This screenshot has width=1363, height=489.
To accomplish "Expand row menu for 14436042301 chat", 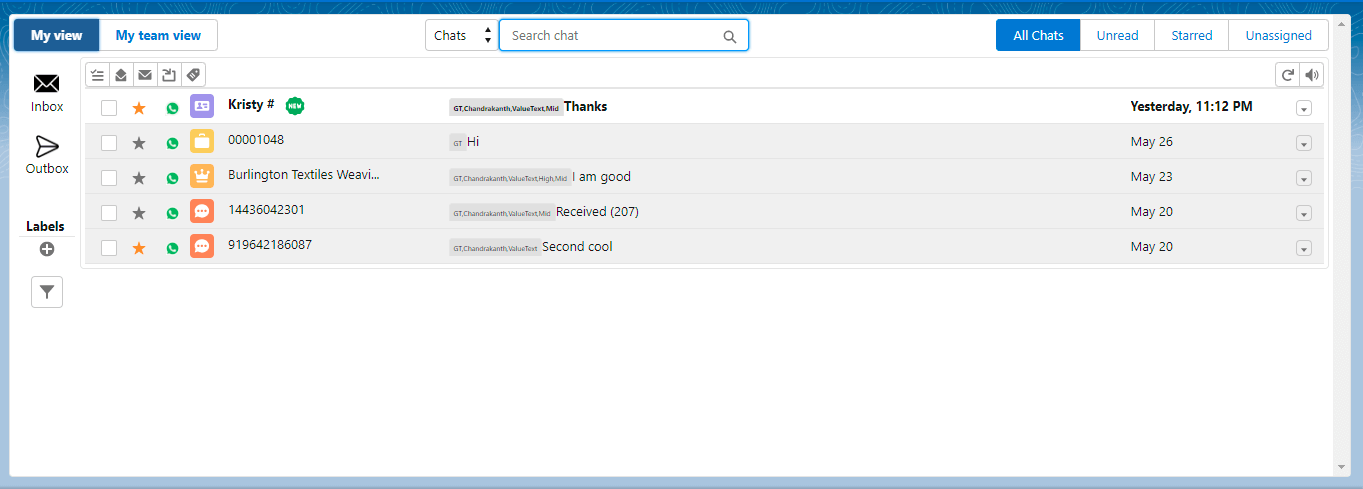I will click(x=1303, y=214).
